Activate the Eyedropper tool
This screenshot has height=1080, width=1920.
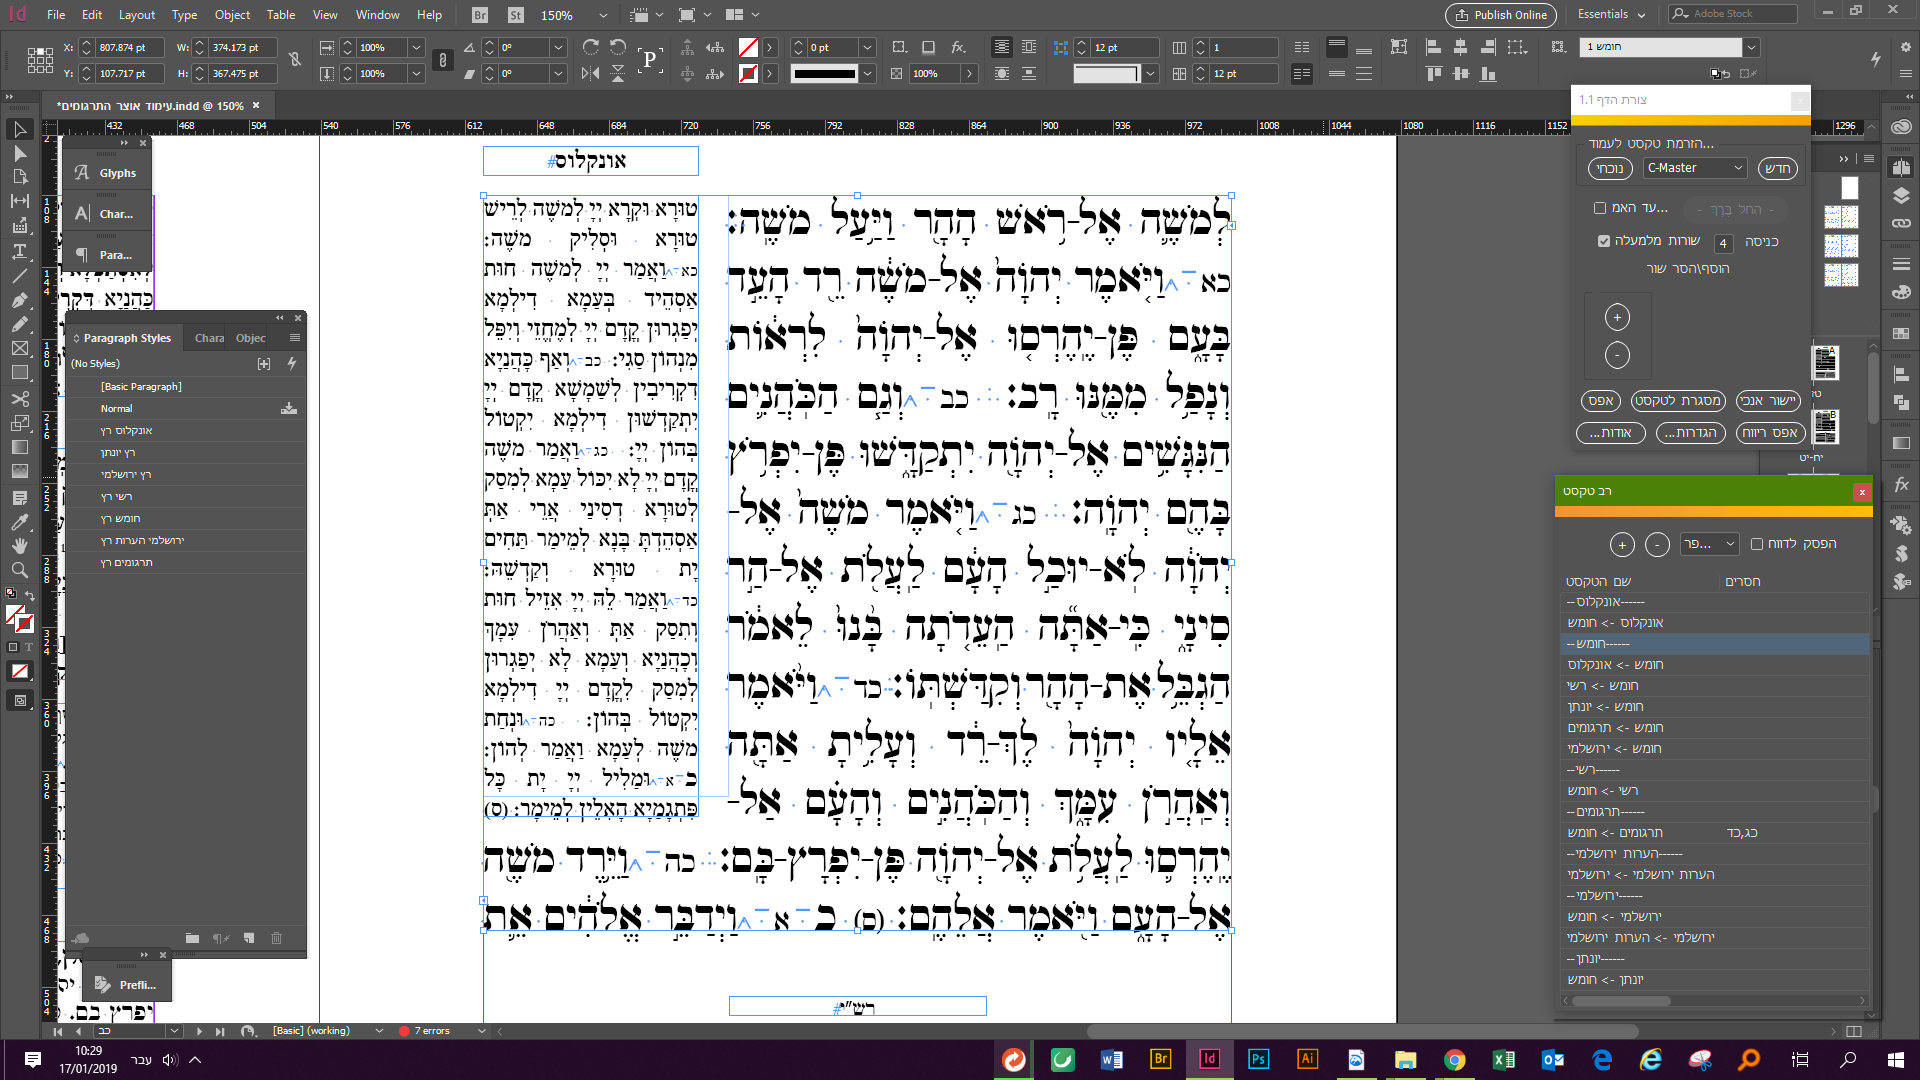(x=19, y=522)
